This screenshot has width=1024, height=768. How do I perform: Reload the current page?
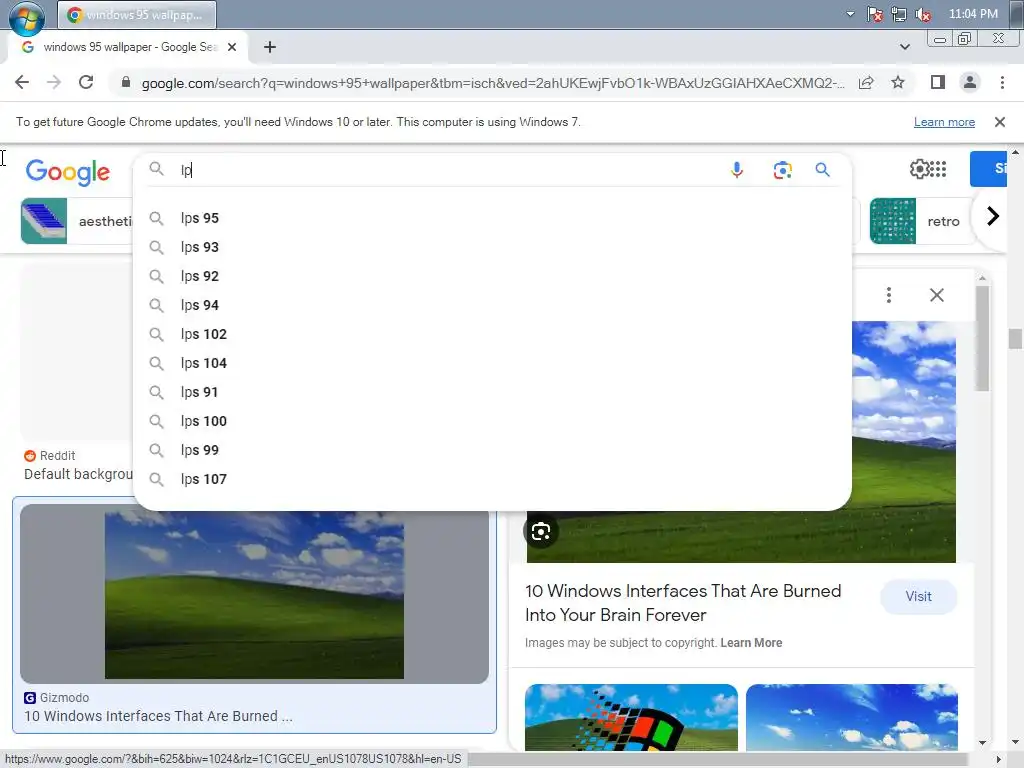tap(86, 82)
